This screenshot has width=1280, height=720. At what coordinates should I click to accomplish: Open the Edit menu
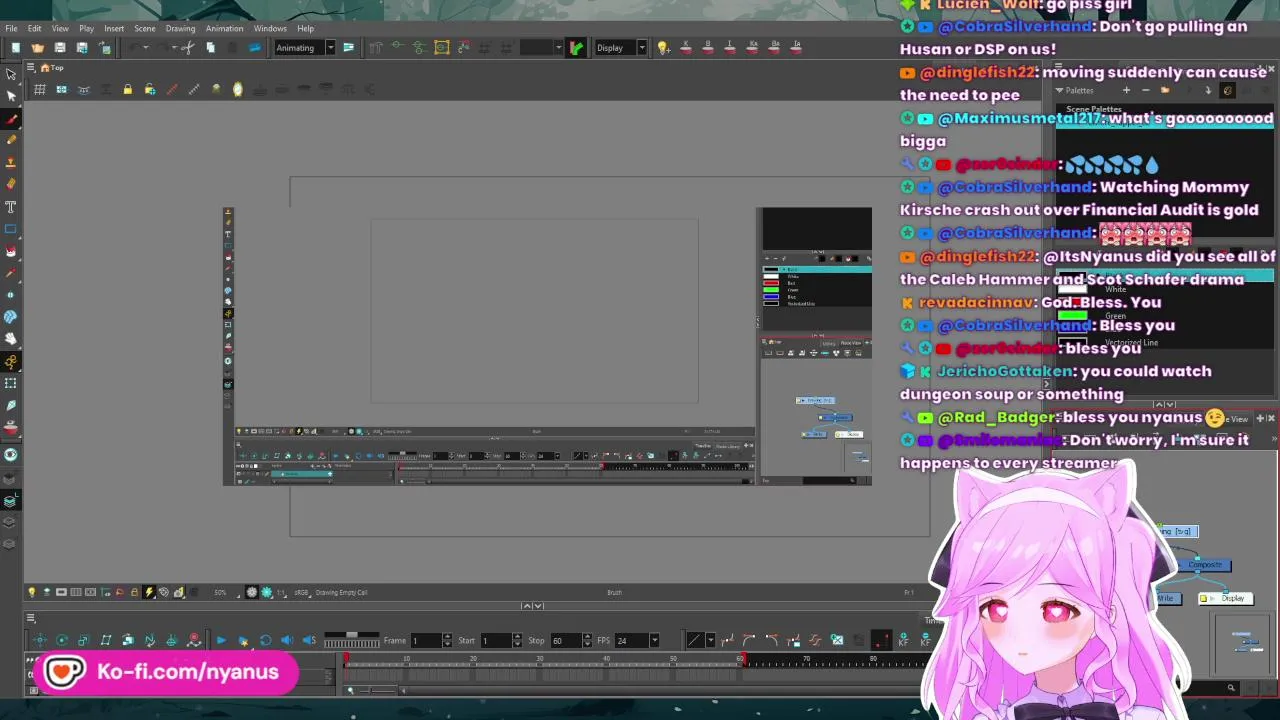(x=34, y=28)
